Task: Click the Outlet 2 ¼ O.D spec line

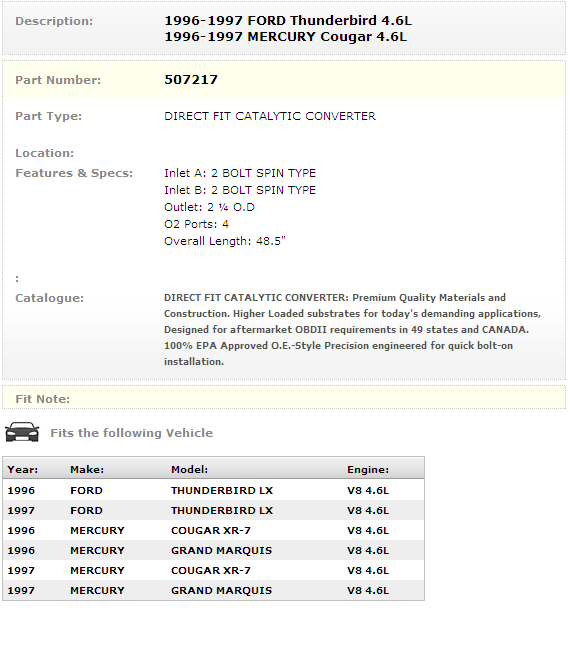Action: [209, 207]
